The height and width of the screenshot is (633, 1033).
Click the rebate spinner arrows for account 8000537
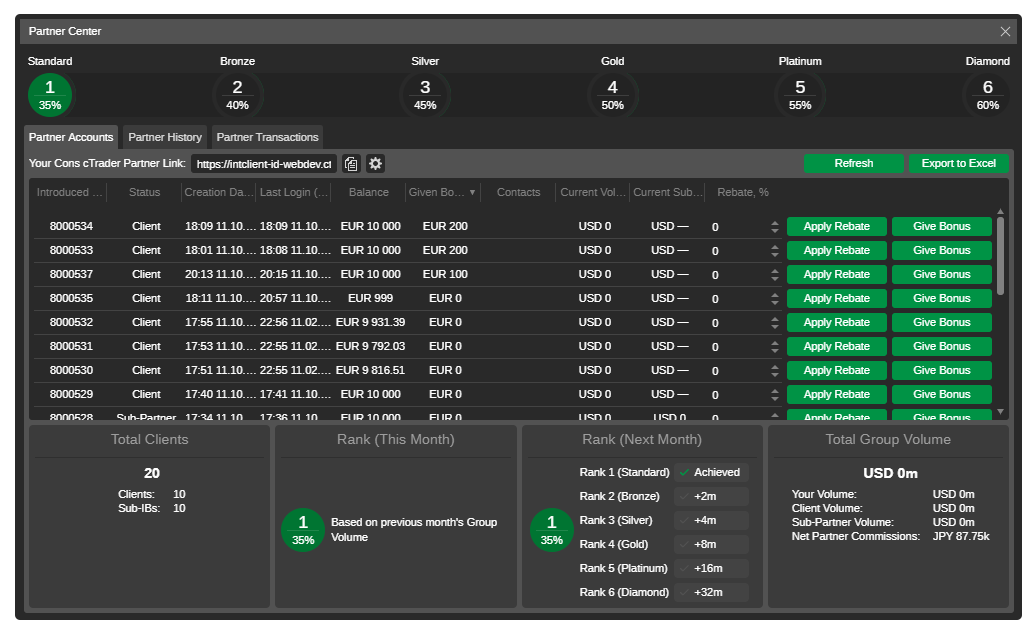tap(775, 275)
